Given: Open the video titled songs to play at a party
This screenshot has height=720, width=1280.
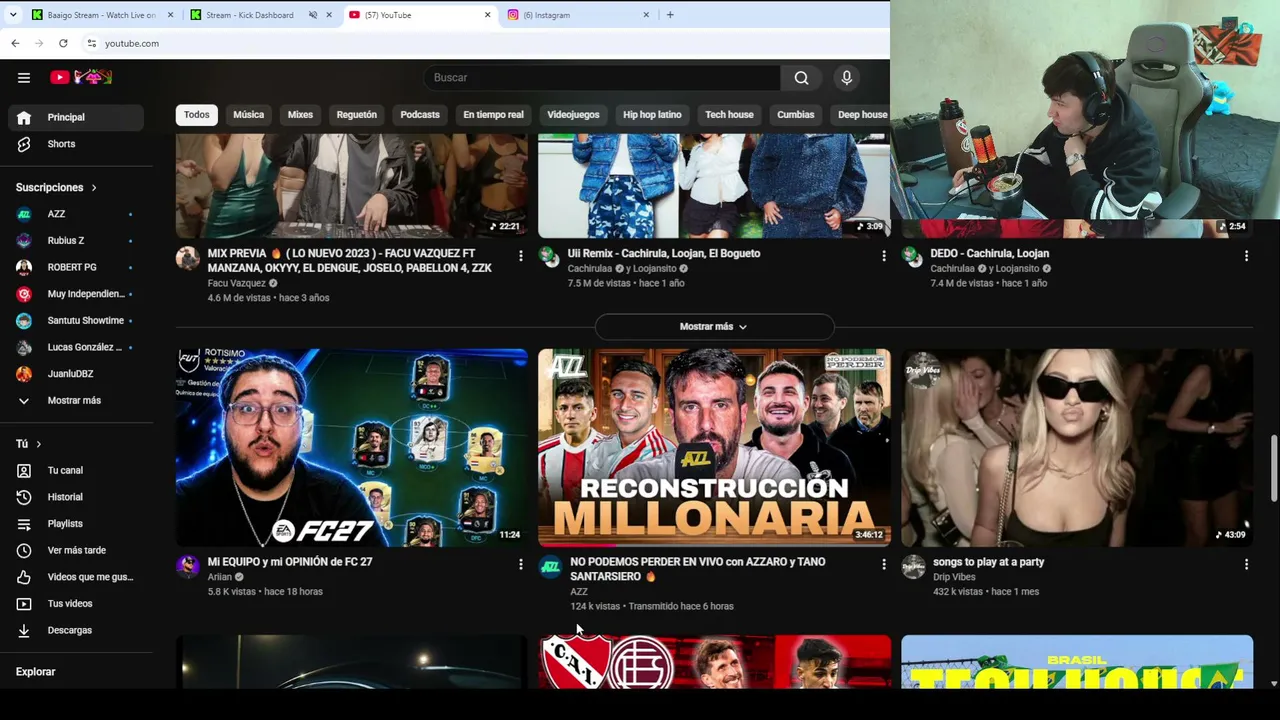Looking at the screenshot, I should [988, 562].
